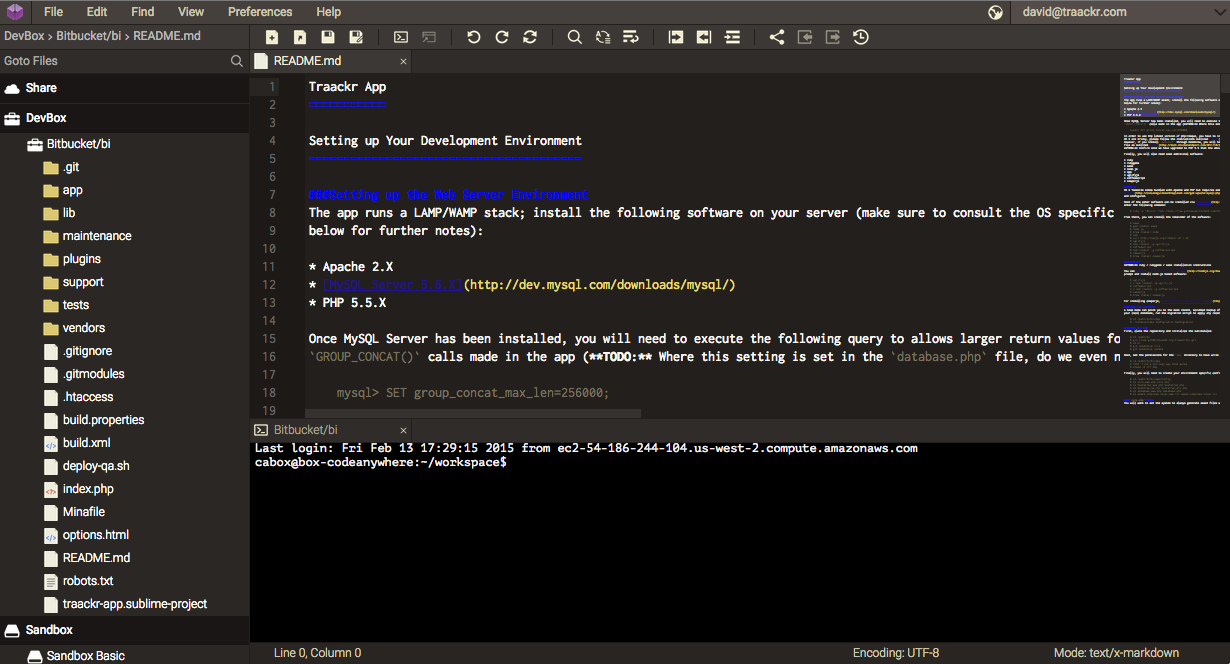Focus the Goto Files input field
1230x664 pixels.
tap(114, 61)
